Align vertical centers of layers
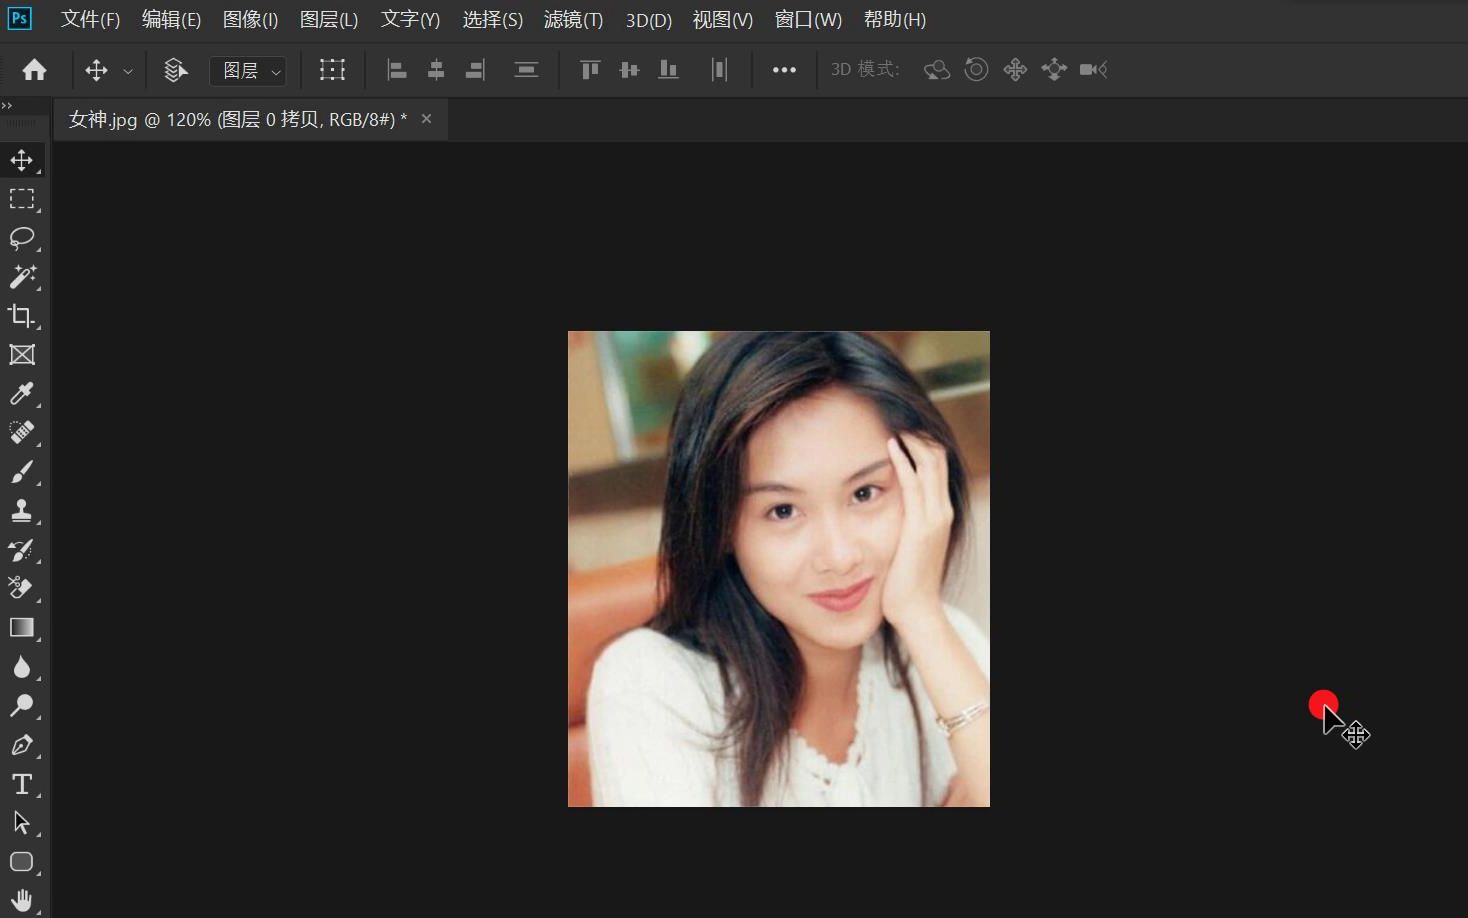Viewport: 1468px width, 918px height. pos(629,70)
